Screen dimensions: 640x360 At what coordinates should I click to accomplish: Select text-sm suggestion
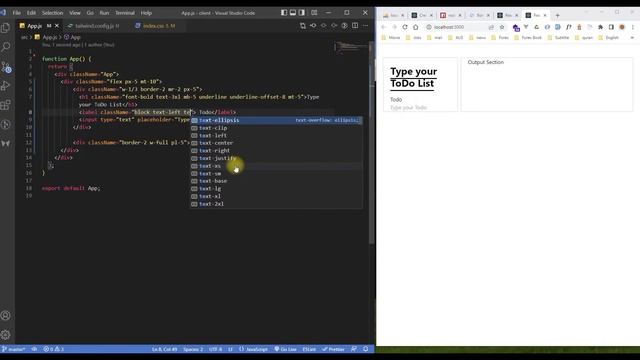276,173
